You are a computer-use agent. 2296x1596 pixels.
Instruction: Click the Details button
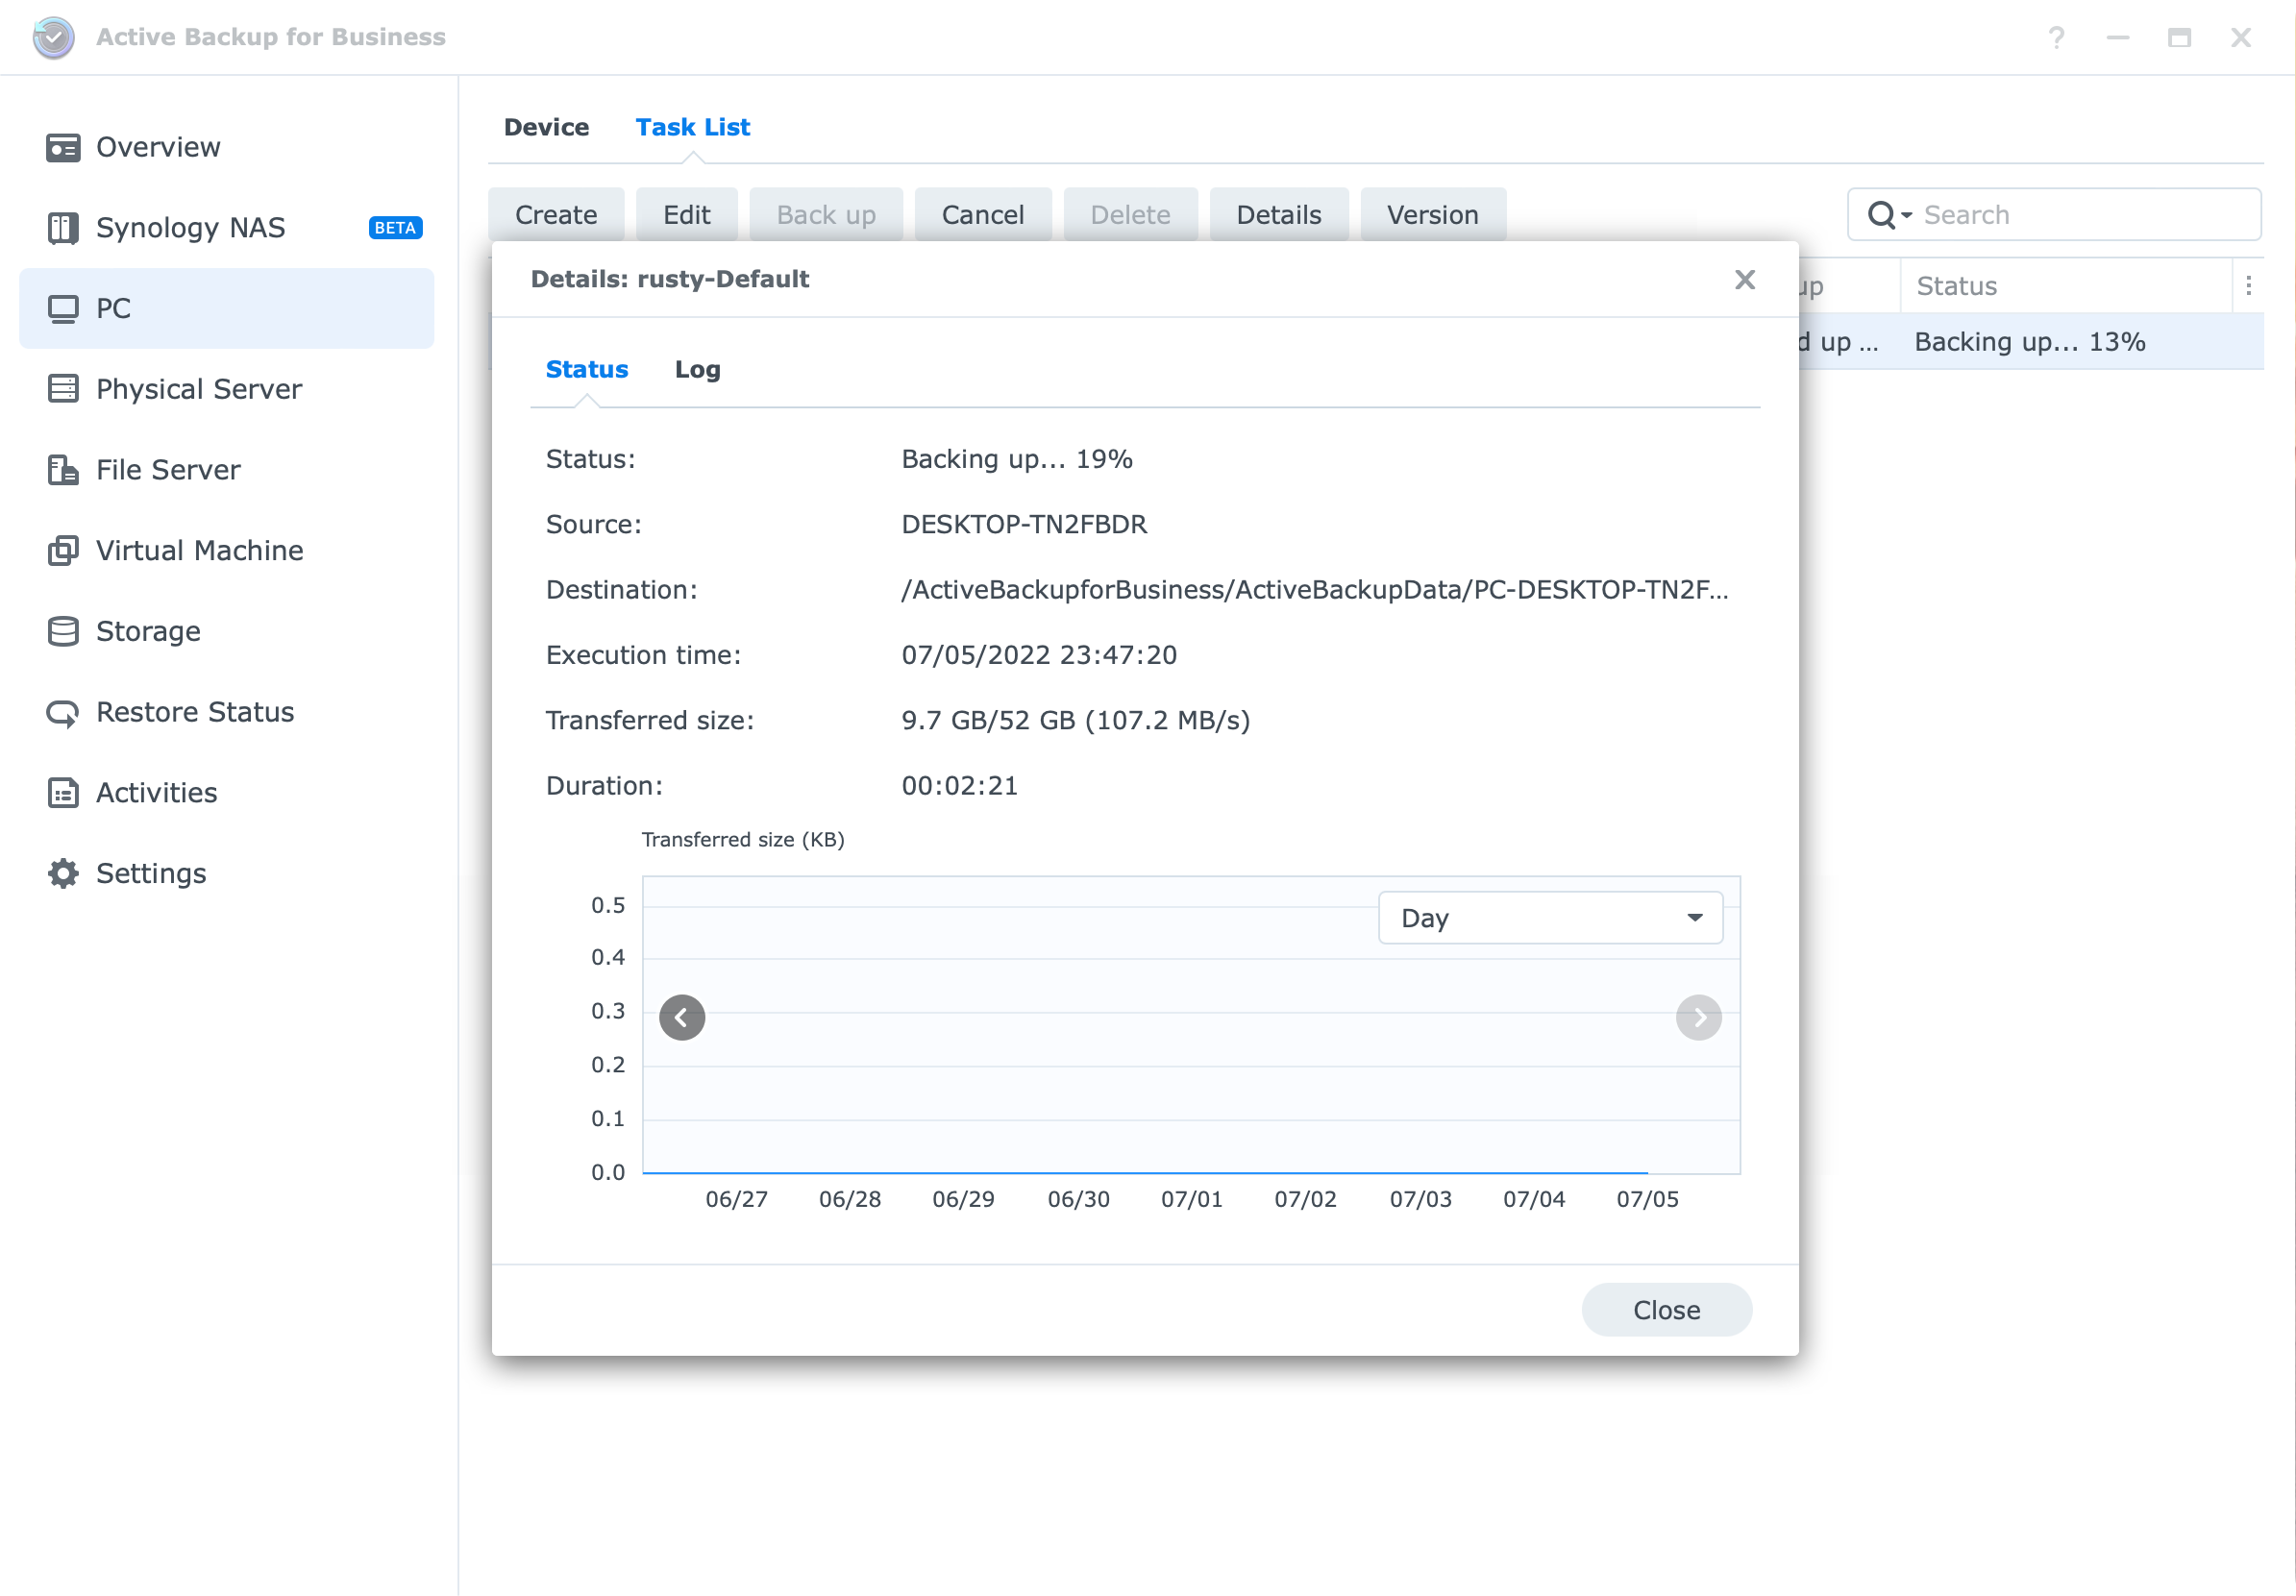(1279, 215)
